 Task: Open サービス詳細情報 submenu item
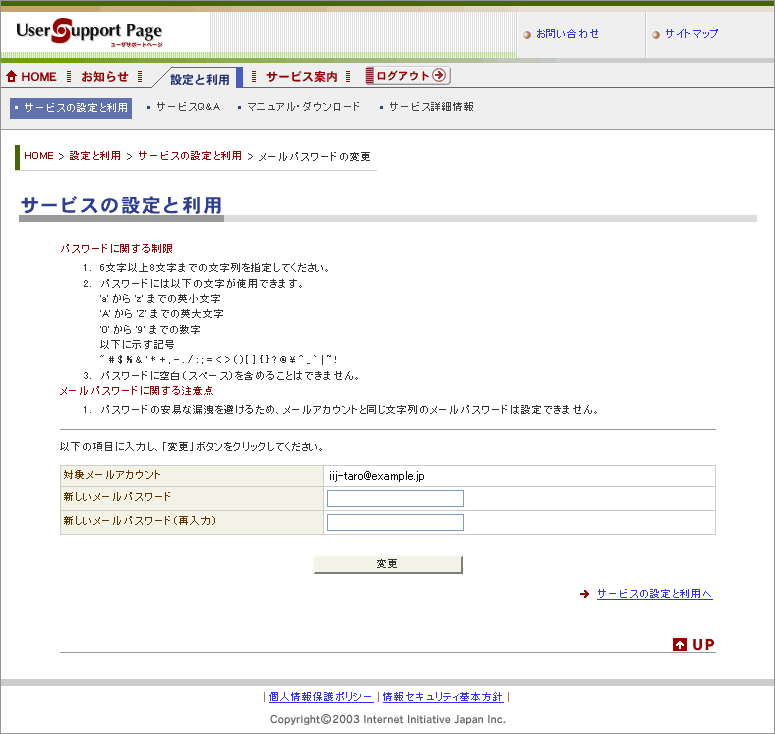pos(431,107)
